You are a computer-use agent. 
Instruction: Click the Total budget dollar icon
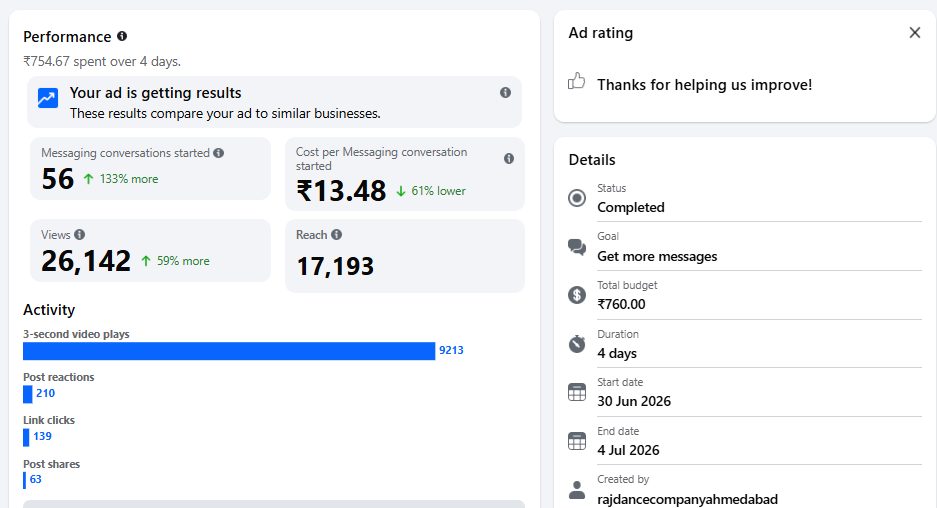[577, 295]
